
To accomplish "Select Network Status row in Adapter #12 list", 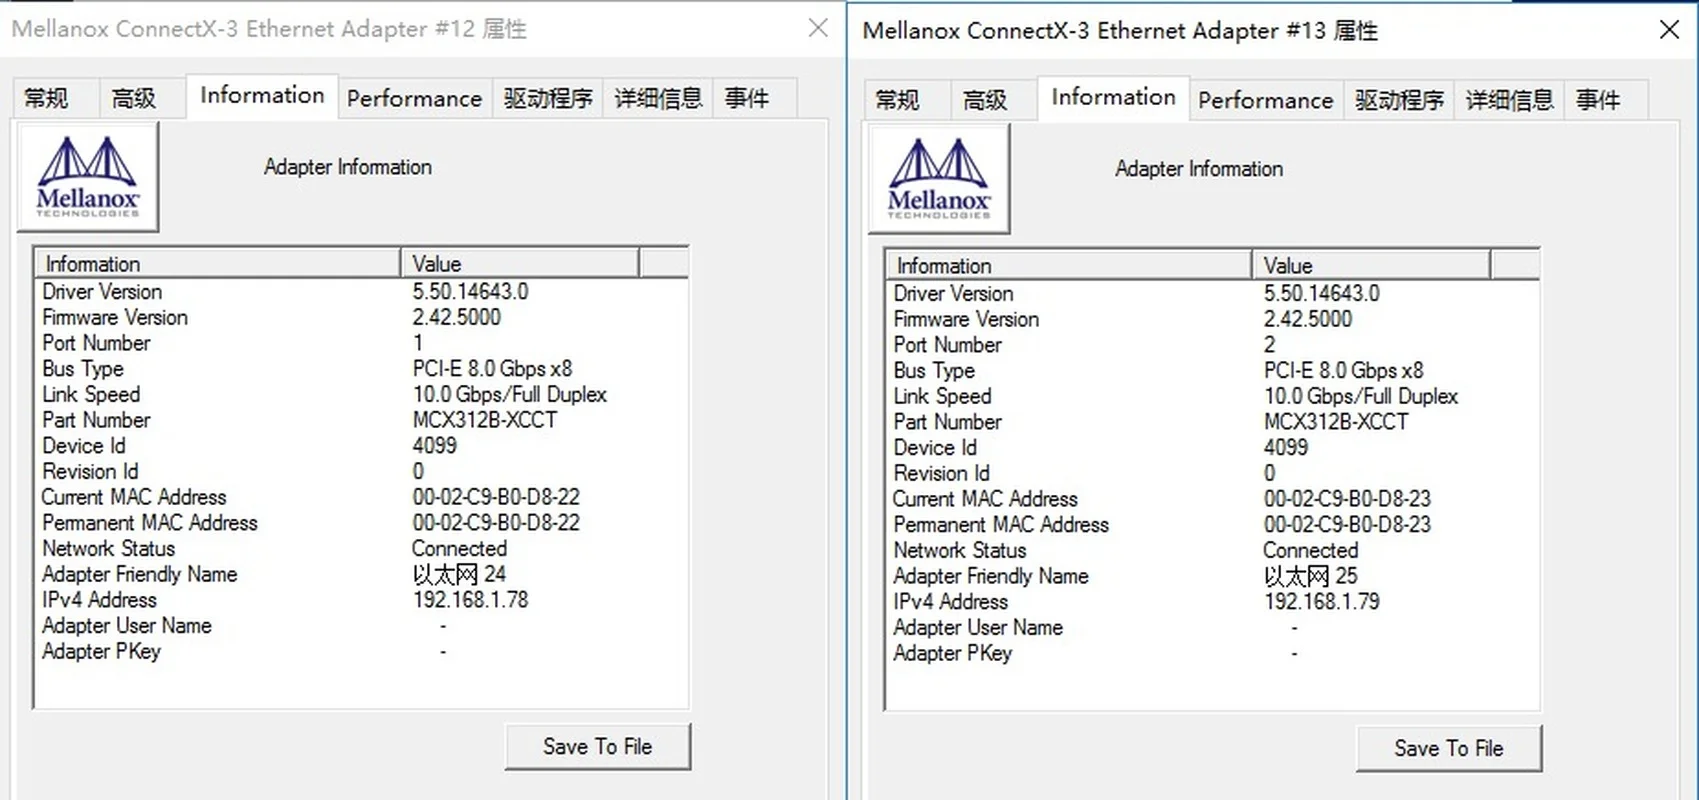I will point(361,549).
